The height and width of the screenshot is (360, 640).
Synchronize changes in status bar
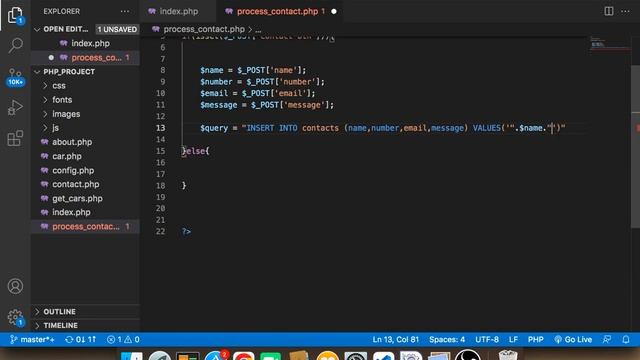(x=80, y=340)
